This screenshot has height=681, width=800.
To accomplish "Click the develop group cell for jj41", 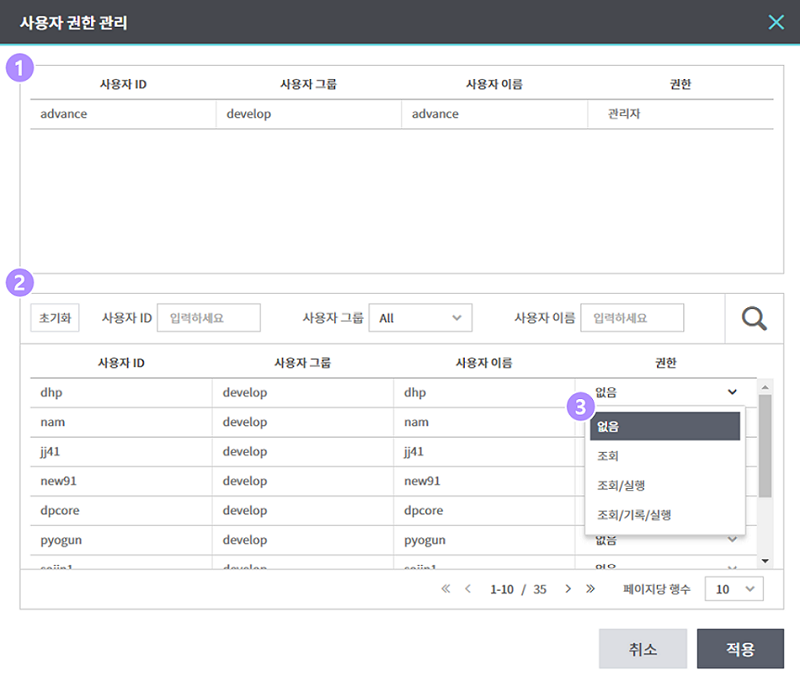I will [x=303, y=451].
